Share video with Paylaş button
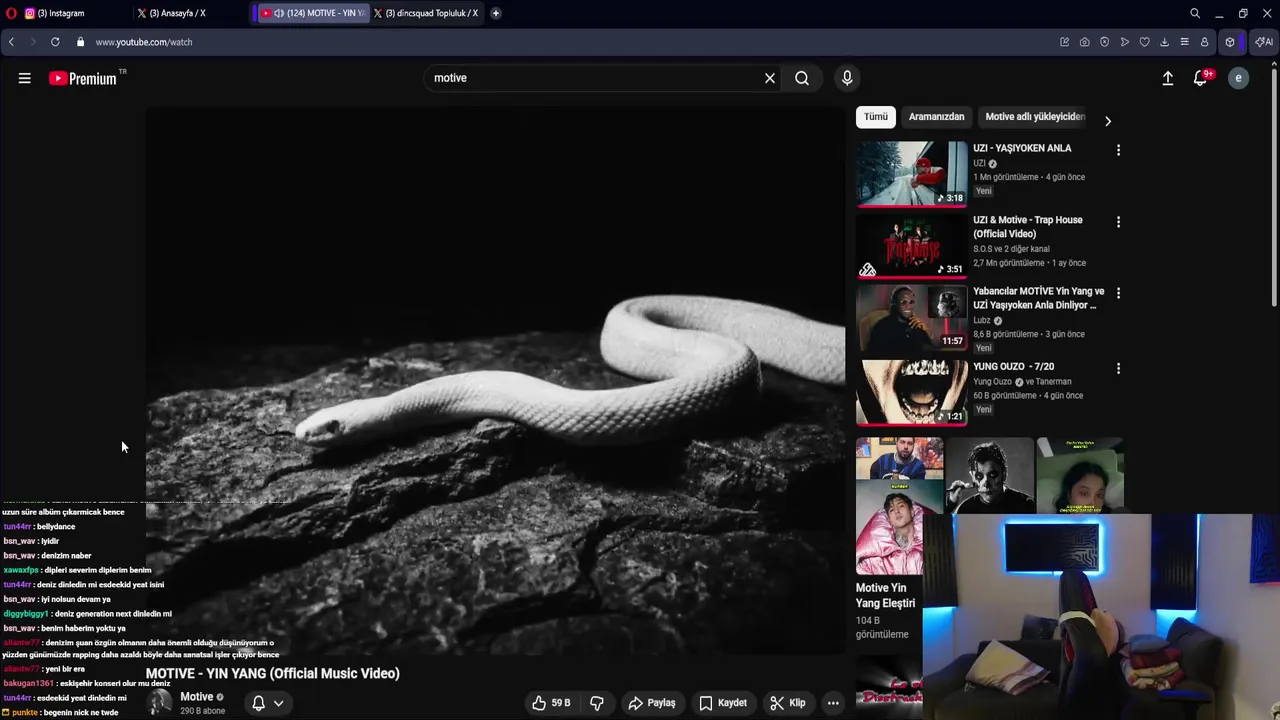Screen dimensions: 1280x720 tap(652, 703)
